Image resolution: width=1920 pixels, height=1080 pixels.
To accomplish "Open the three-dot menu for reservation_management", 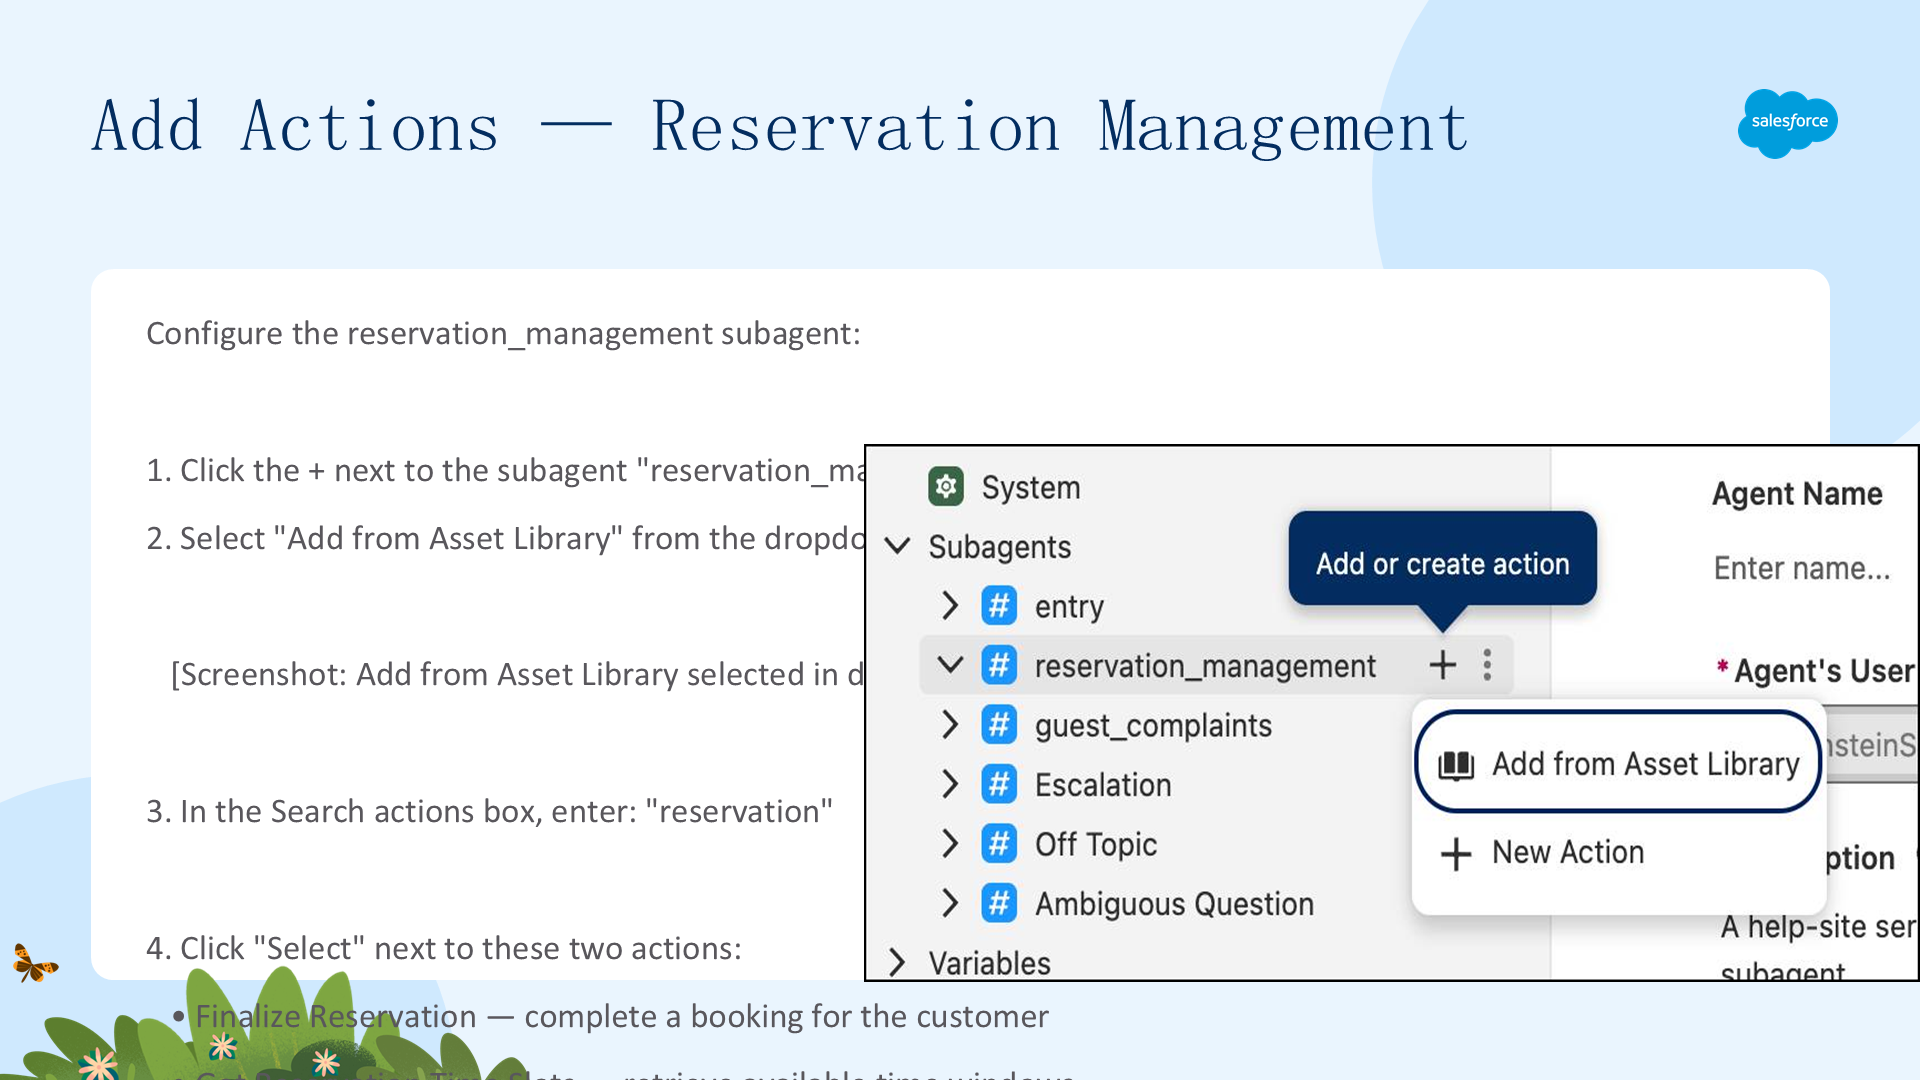I will coord(1487,665).
